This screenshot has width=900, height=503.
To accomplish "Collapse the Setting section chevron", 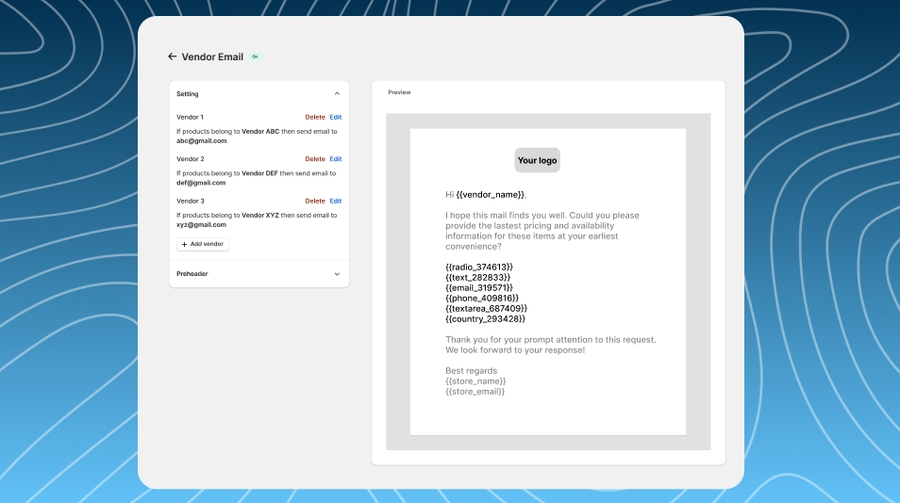I will tap(337, 94).
